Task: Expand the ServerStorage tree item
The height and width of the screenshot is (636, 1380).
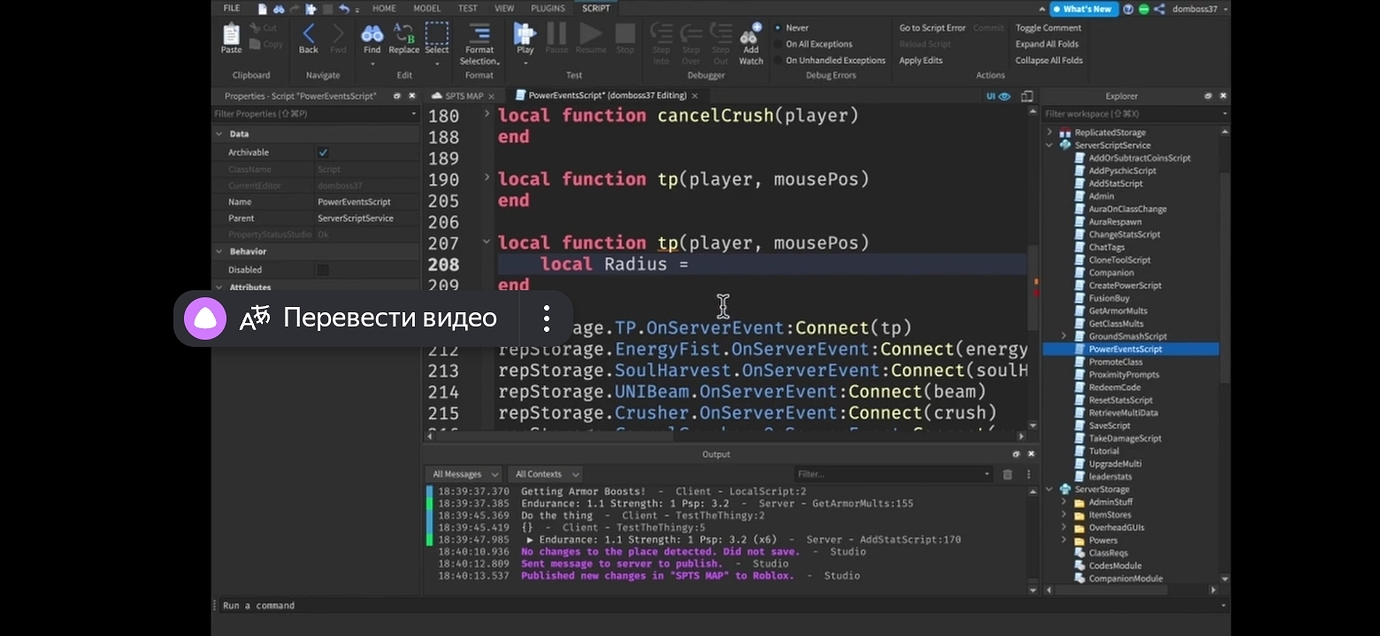Action: pyautogui.click(x=1048, y=489)
